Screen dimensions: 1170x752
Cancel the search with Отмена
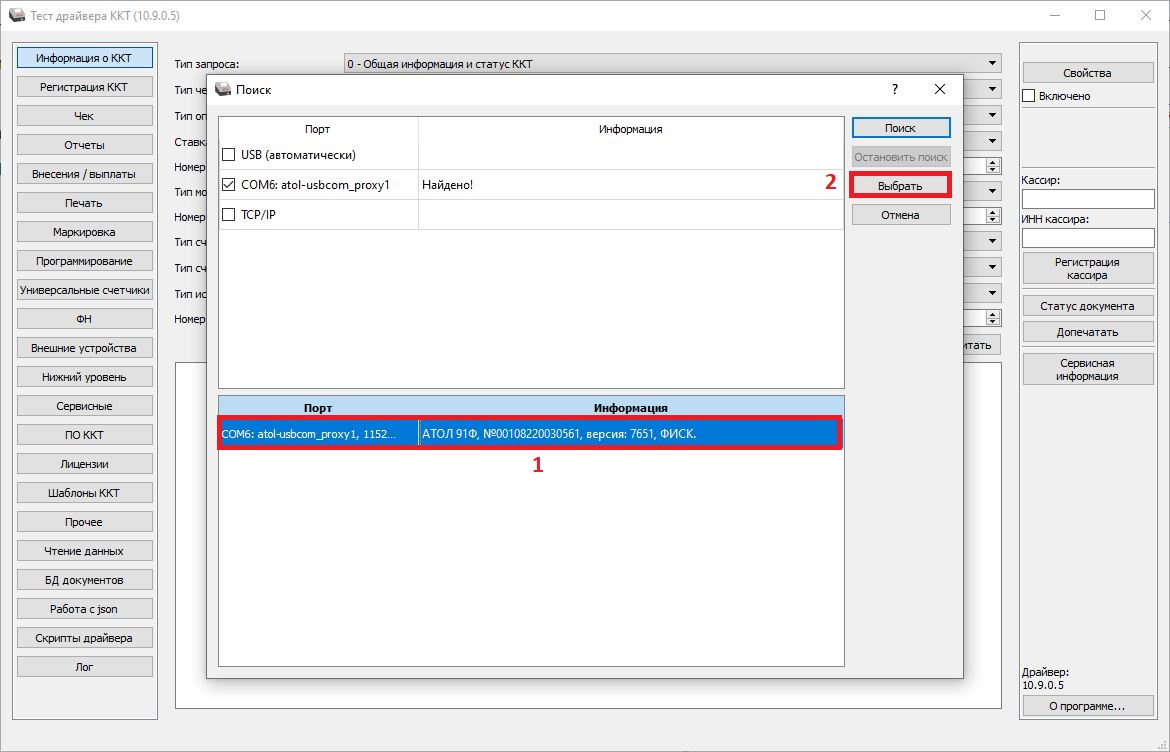tap(900, 215)
